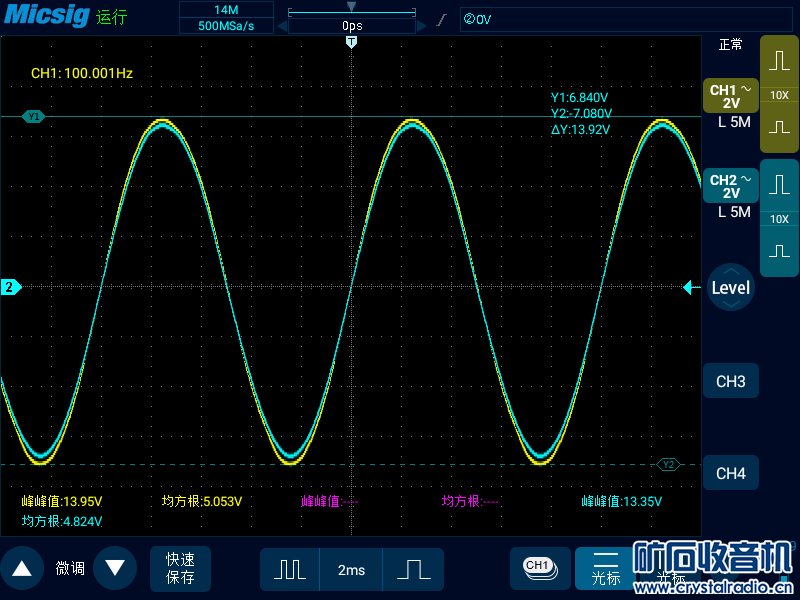Screen dimensions: 800x600
Task: Tap the Micsig logo
Action: pos(46,15)
